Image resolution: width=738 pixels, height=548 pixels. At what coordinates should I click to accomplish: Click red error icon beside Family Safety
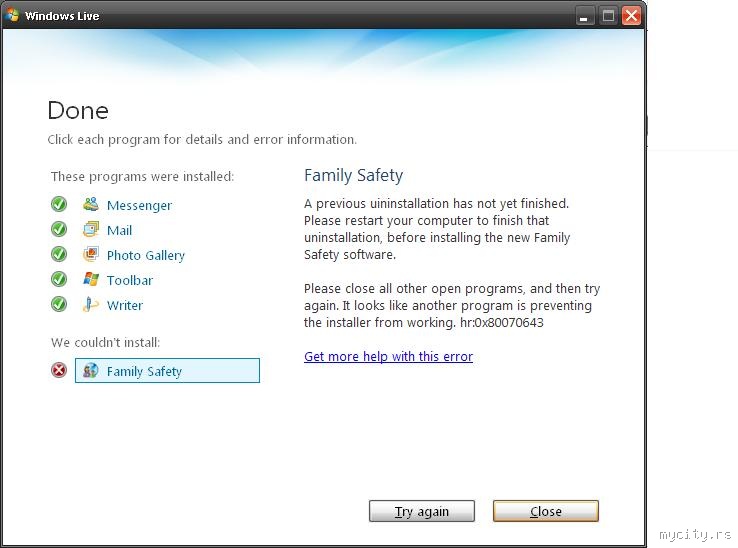coord(59,371)
